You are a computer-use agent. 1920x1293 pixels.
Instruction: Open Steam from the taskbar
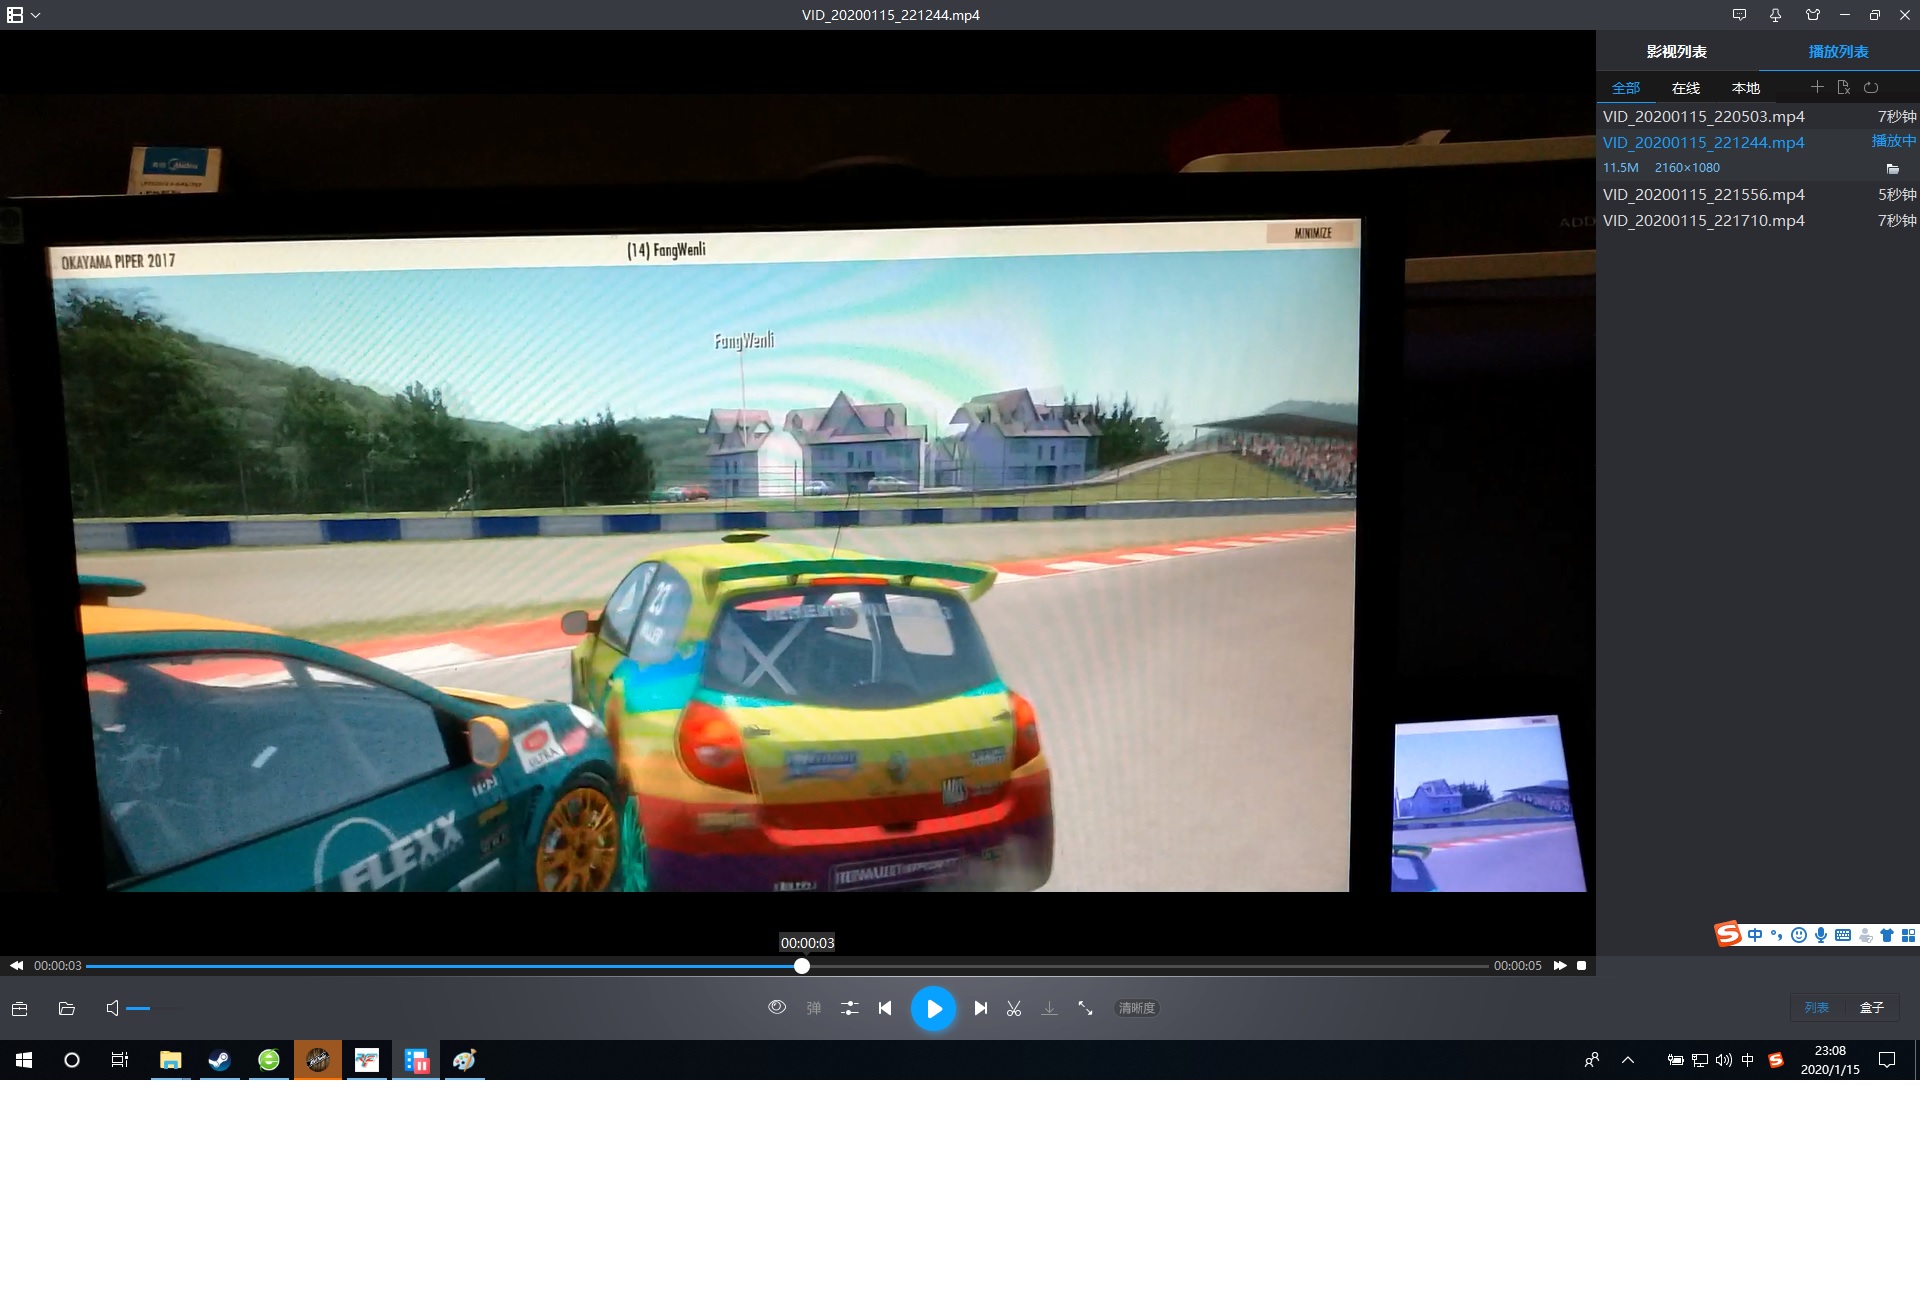(219, 1060)
